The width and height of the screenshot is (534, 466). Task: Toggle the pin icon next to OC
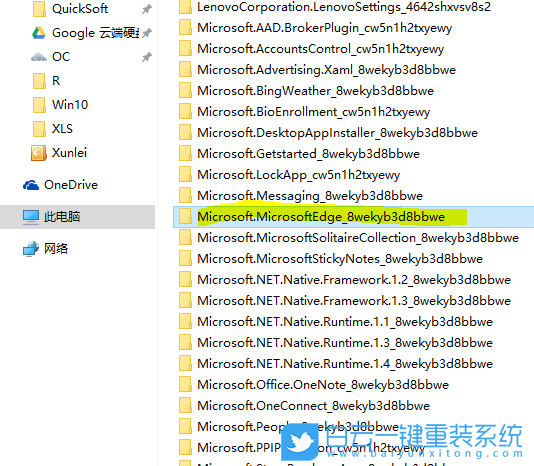click(x=146, y=57)
